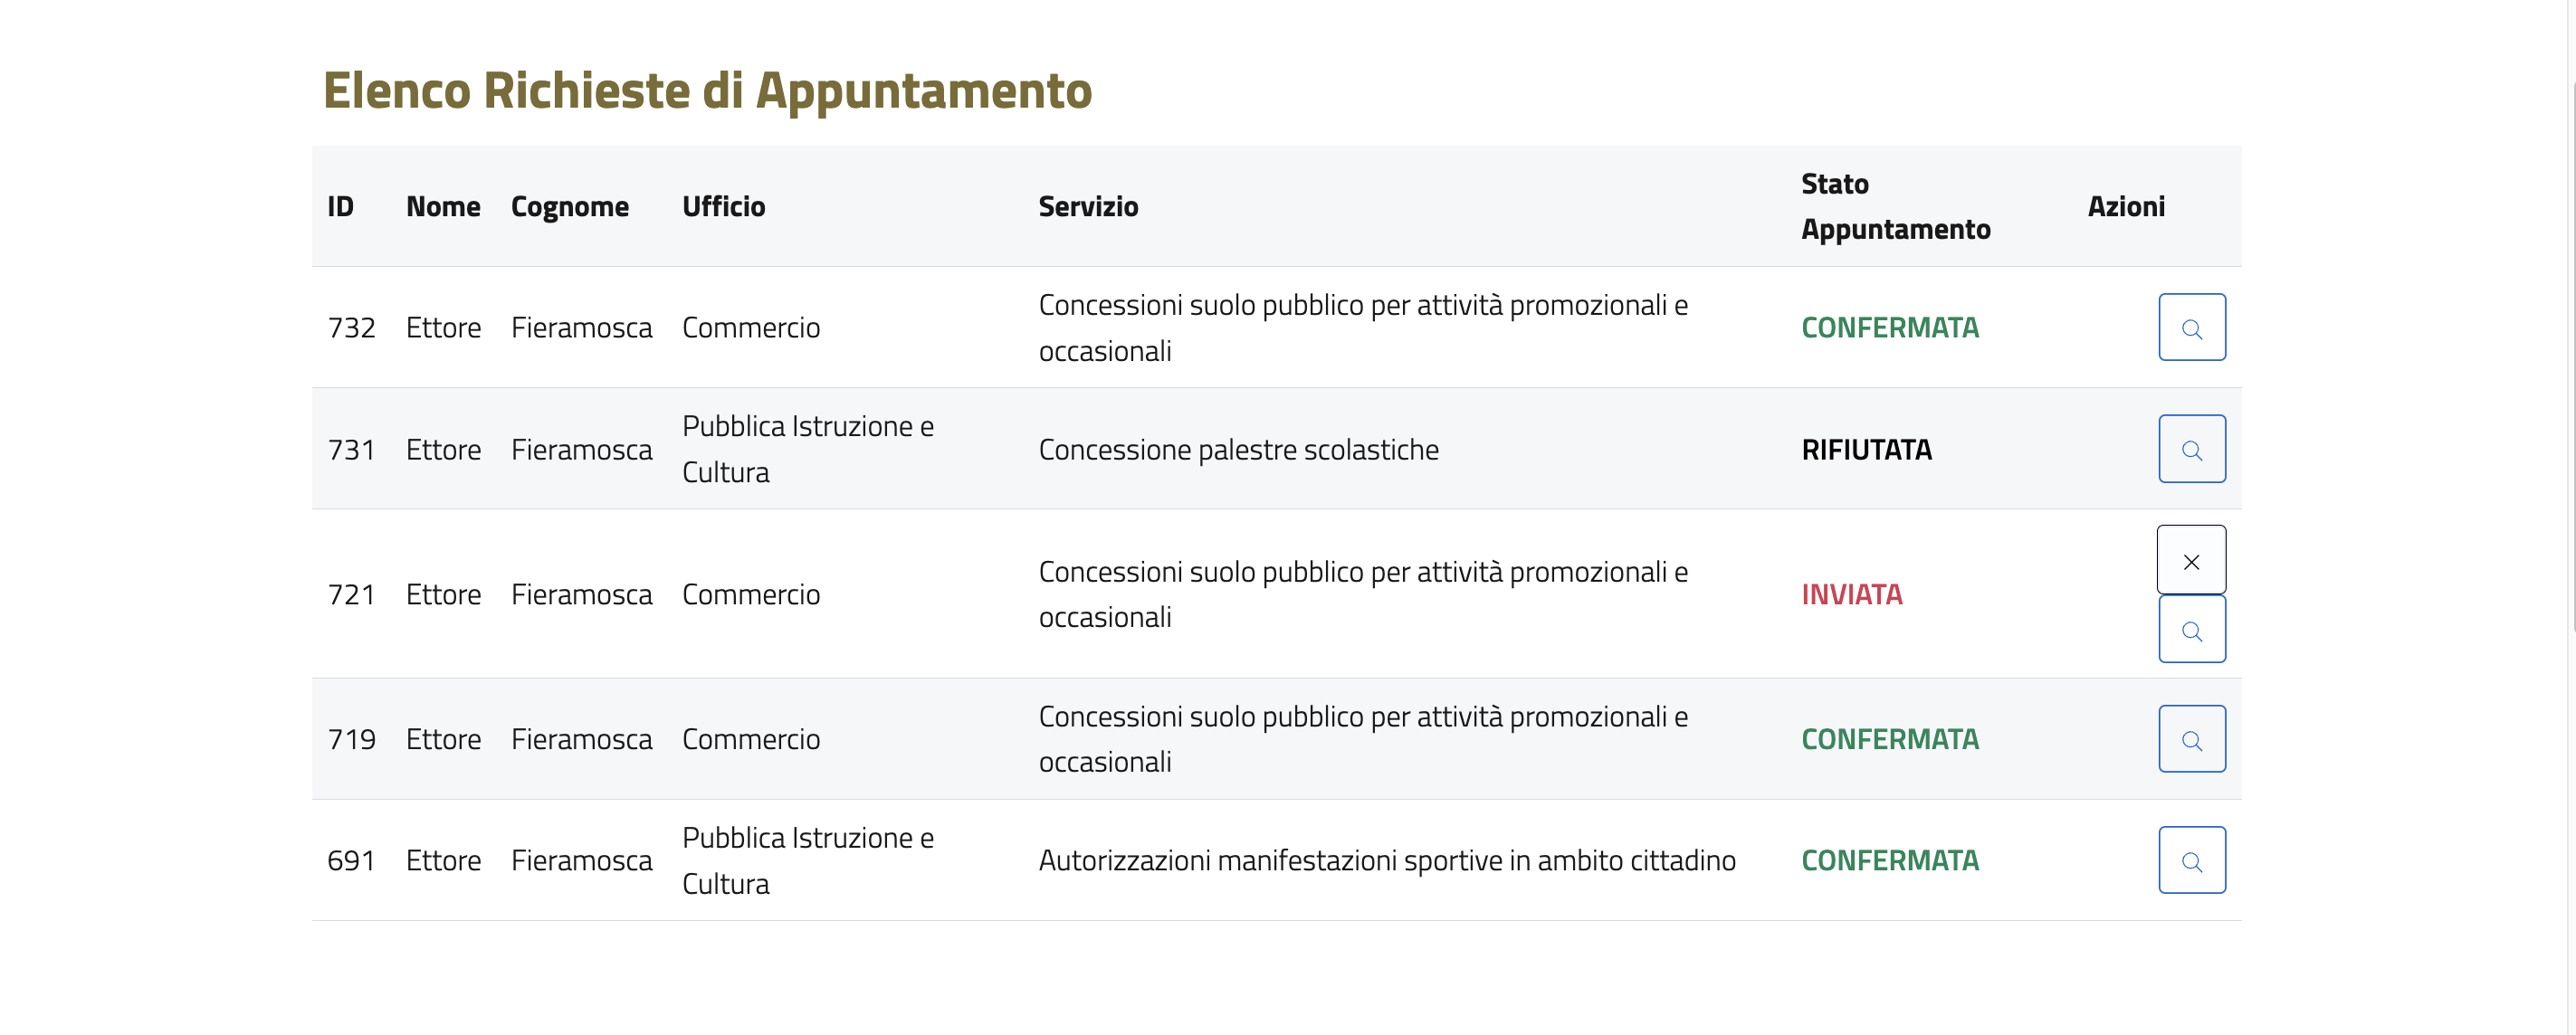Open magnifier for rejected request 731
Viewport: 2576px width, 1035px height.
(x=2191, y=449)
